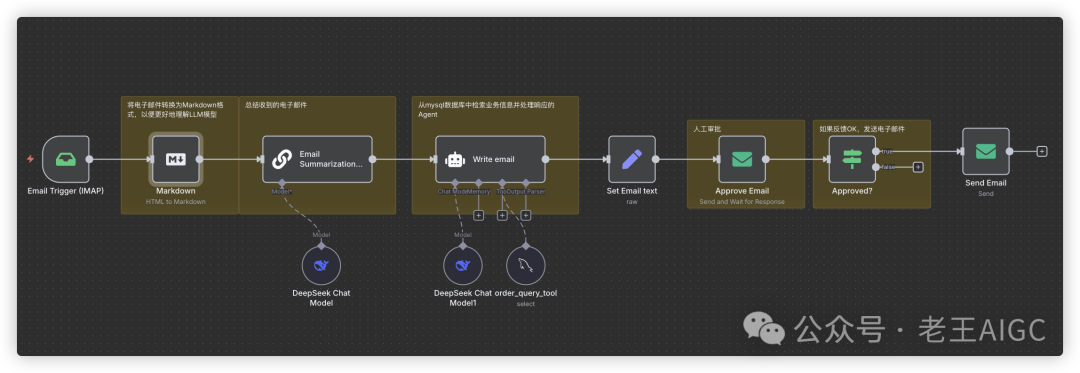Viewport: 1080px width, 373px height.
Task: Open the Write email agent node
Action: [490, 159]
